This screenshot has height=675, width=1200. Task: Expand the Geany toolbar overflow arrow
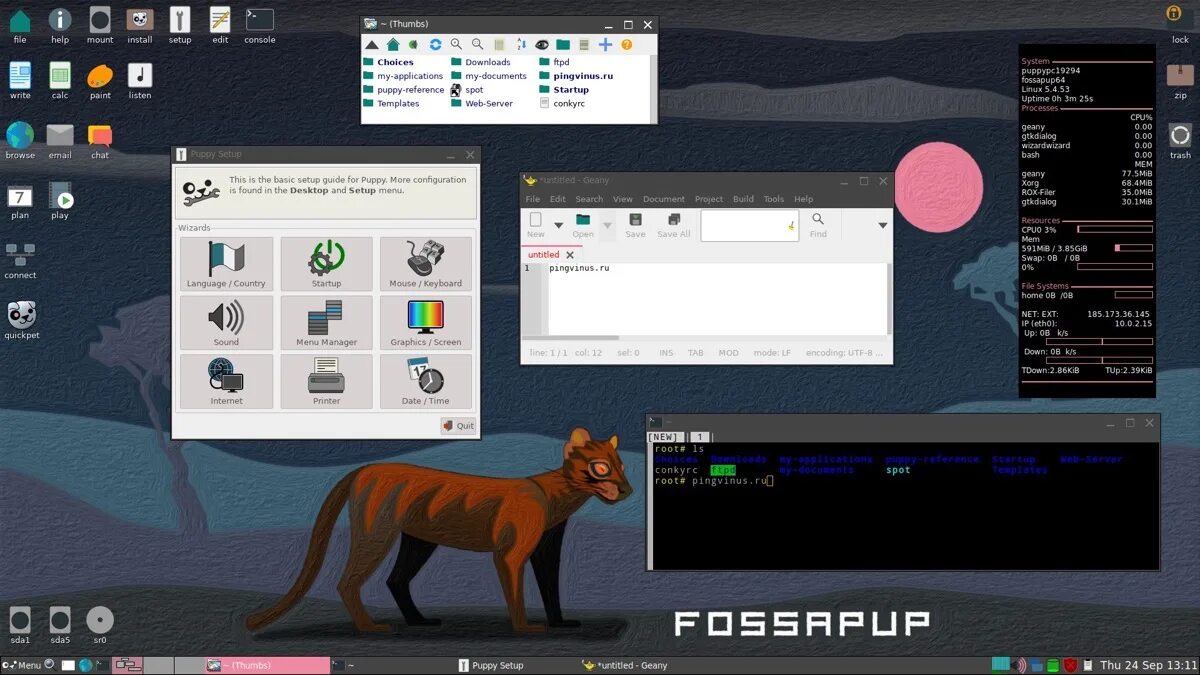tap(882, 226)
